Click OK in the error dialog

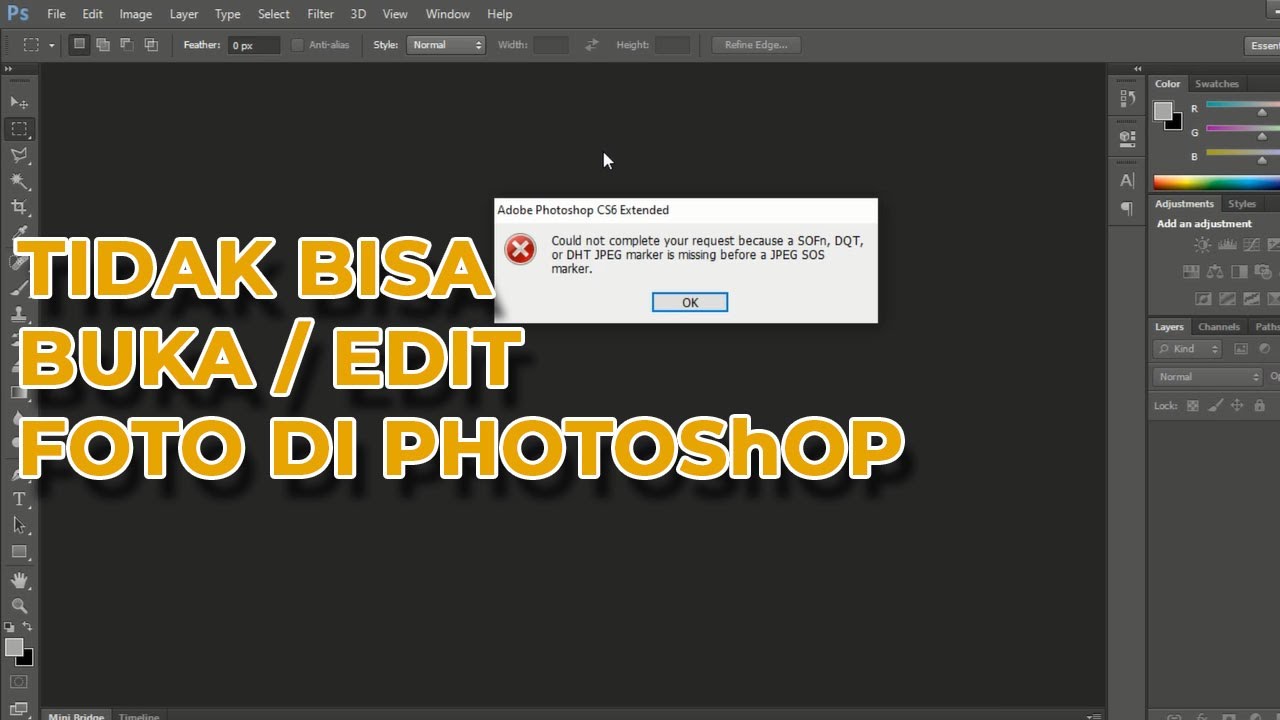coord(690,302)
